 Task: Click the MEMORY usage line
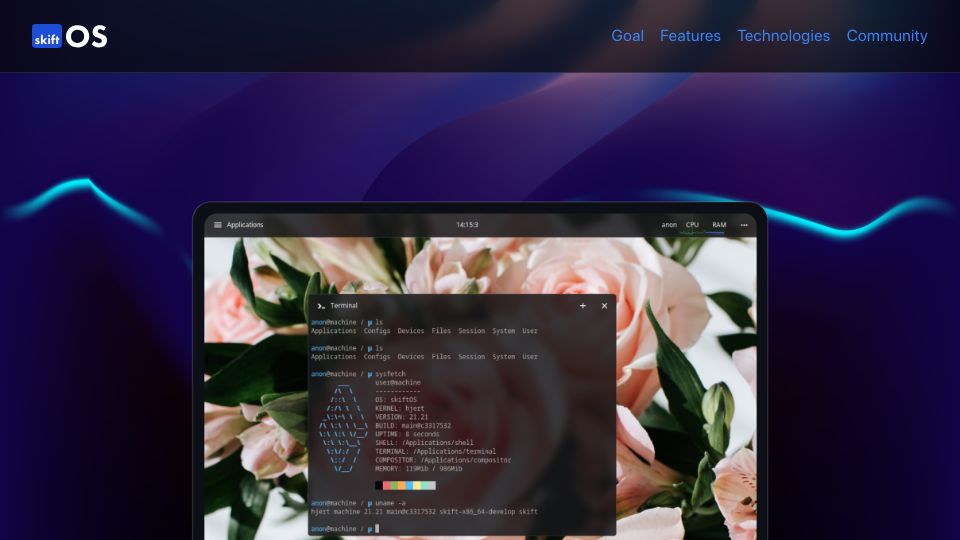pyautogui.click(x=418, y=468)
